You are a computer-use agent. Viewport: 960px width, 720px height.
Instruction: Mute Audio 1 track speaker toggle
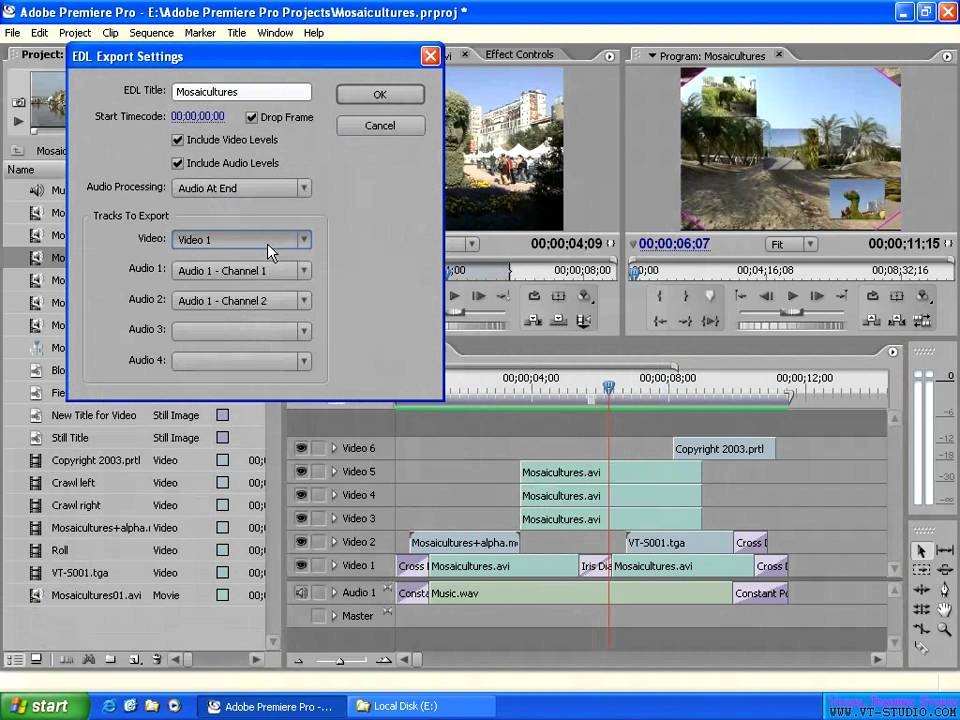click(x=301, y=593)
